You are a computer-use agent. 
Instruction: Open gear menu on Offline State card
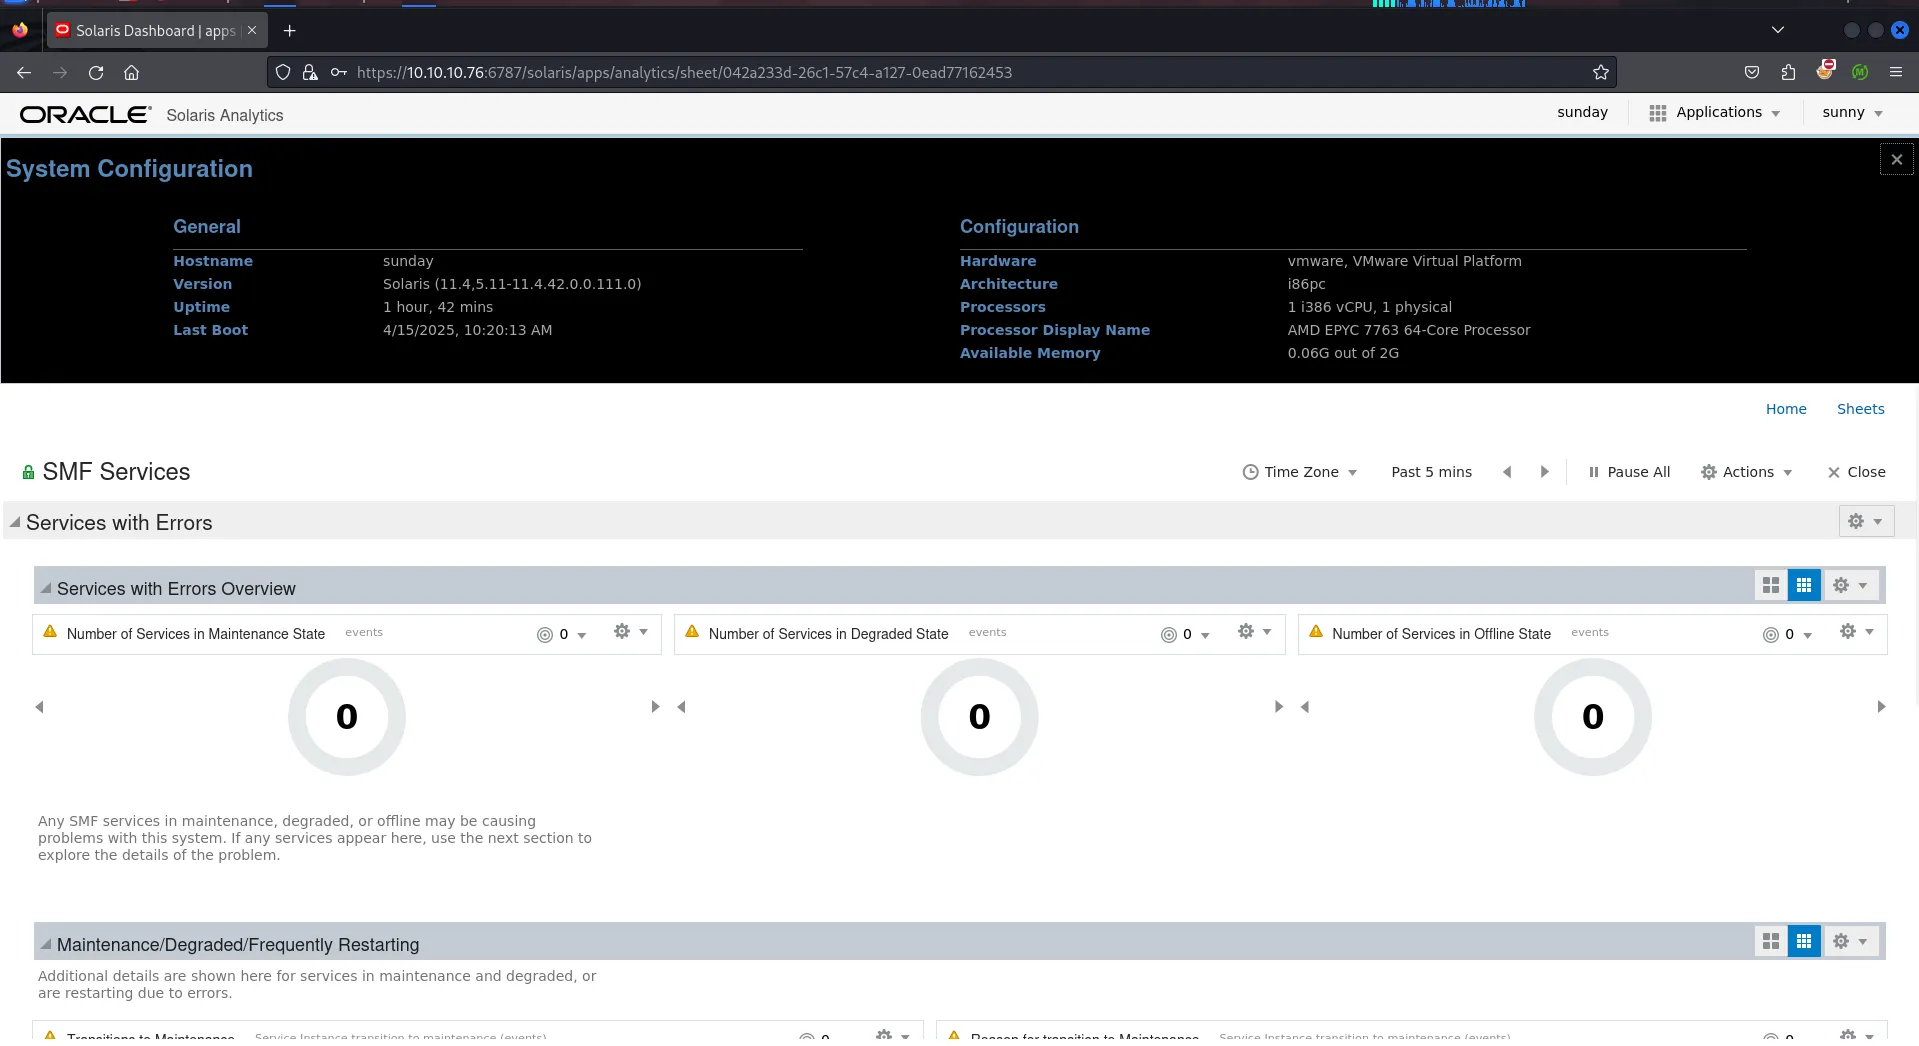point(1857,632)
